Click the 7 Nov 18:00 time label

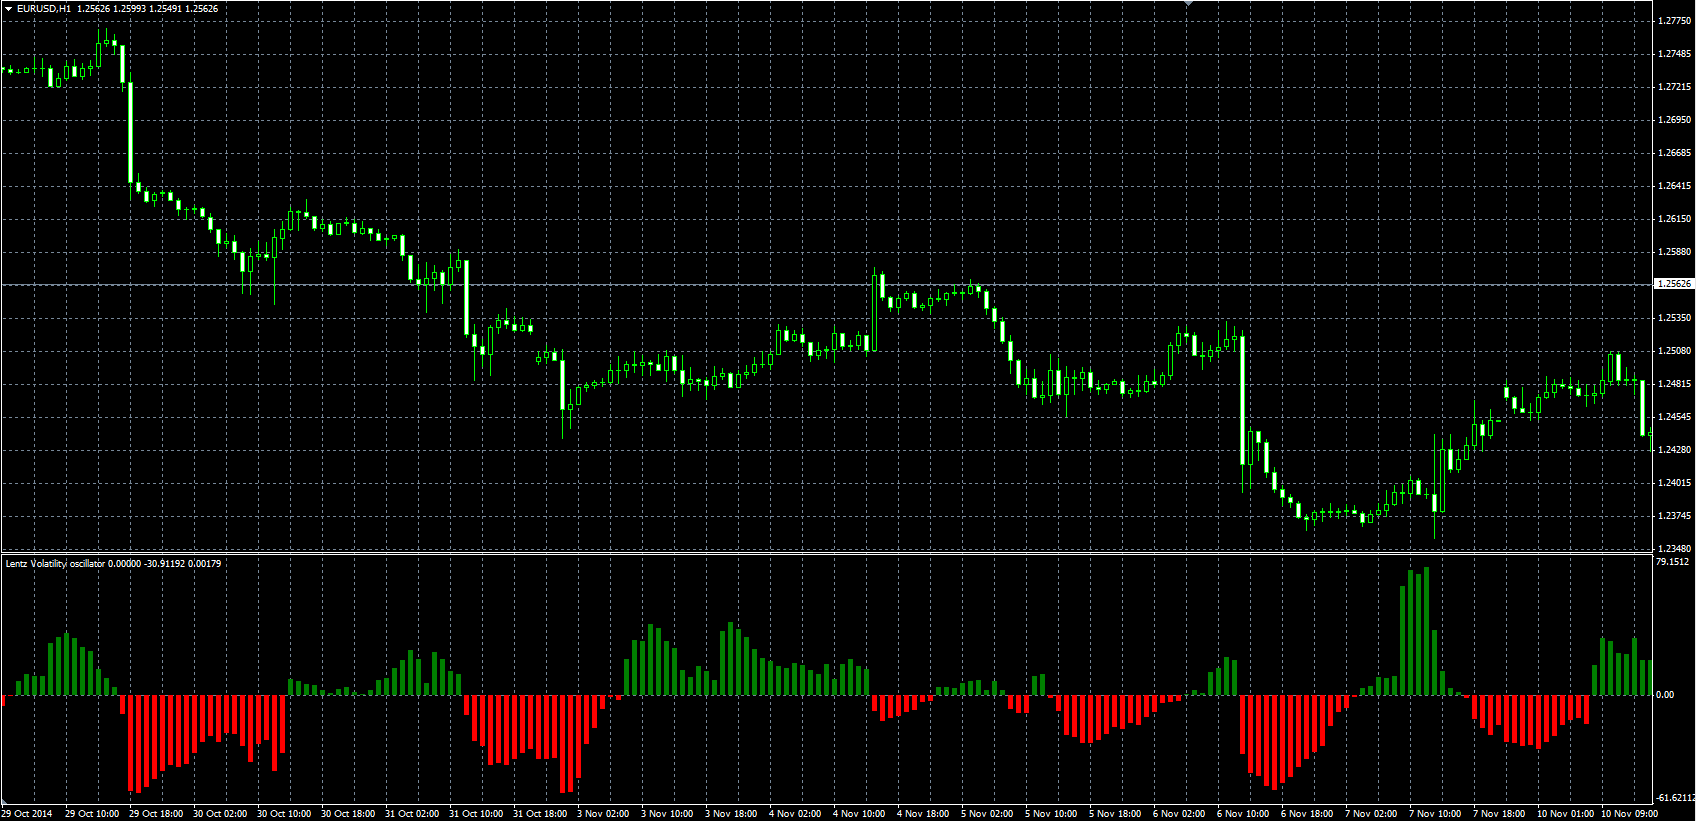pyautogui.click(x=1499, y=814)
